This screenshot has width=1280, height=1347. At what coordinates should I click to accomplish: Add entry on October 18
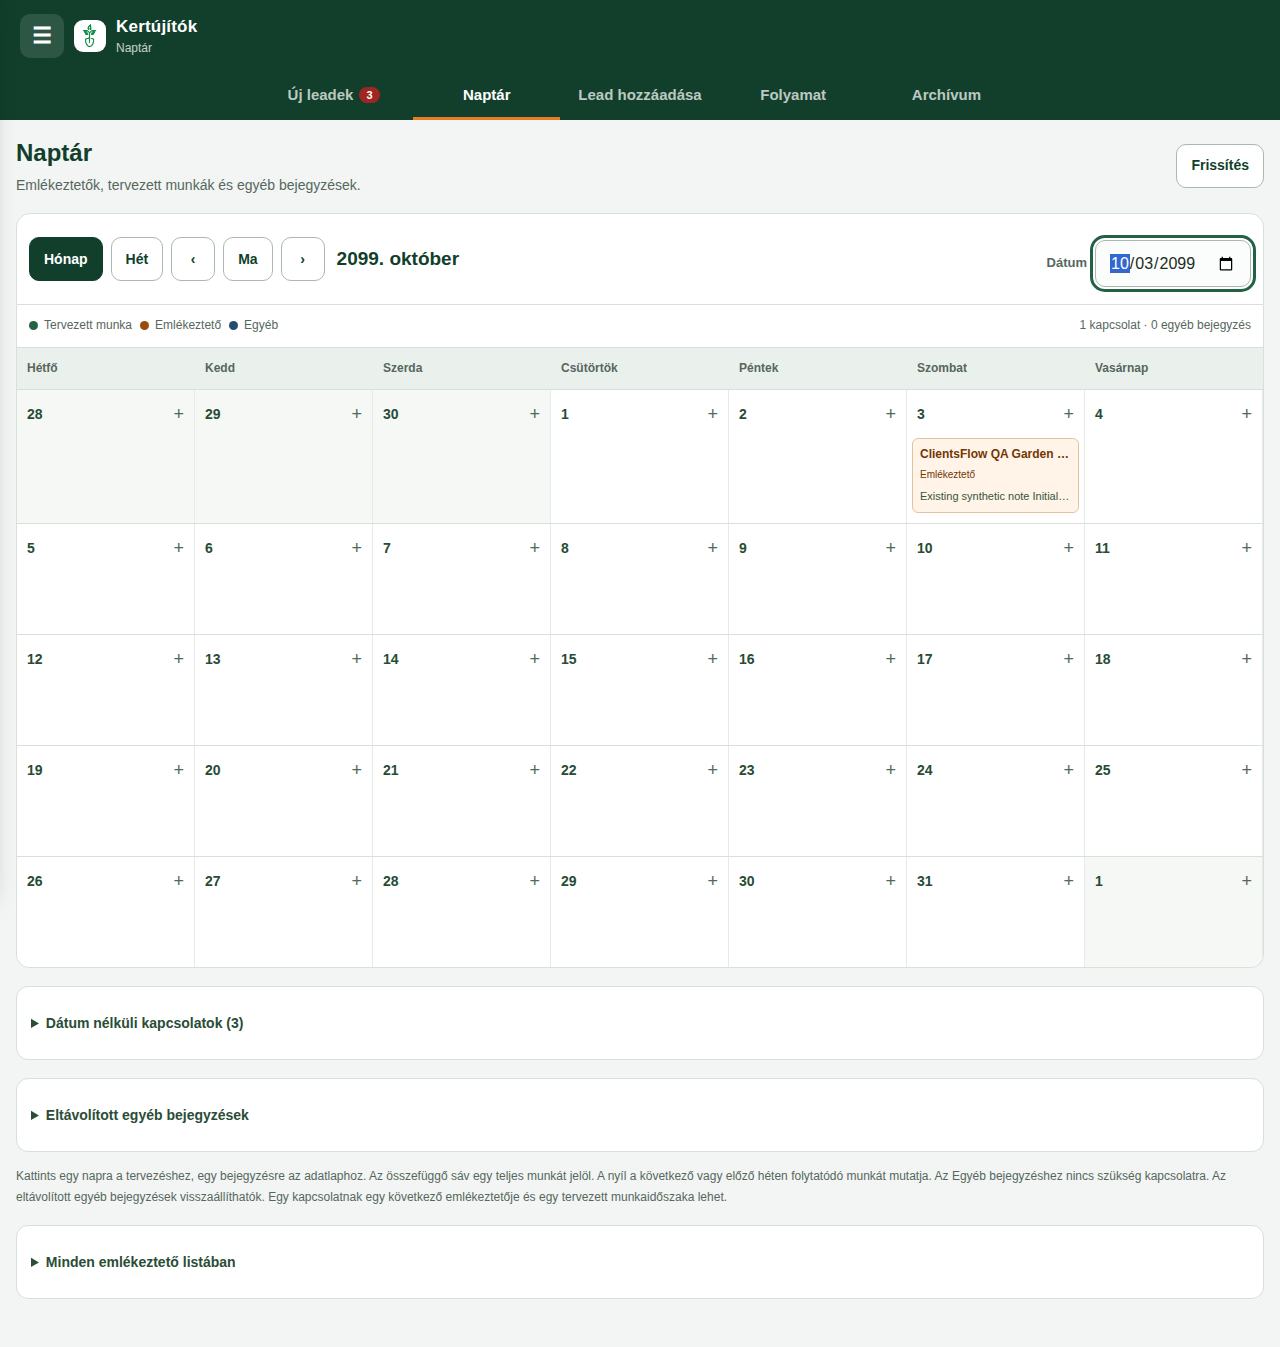click(1247, 659)
